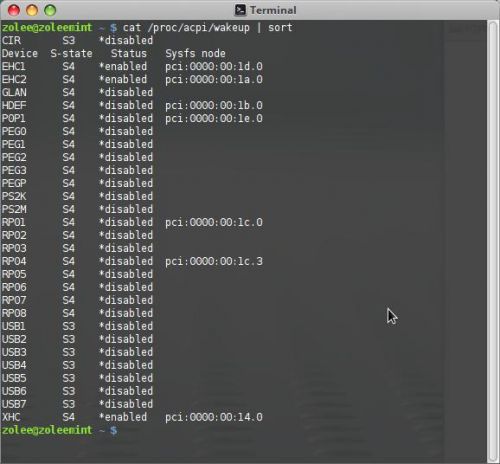Click '*enabled' status in the XHC row
This screenshot has height=464, width=500.
pos(123,417)
